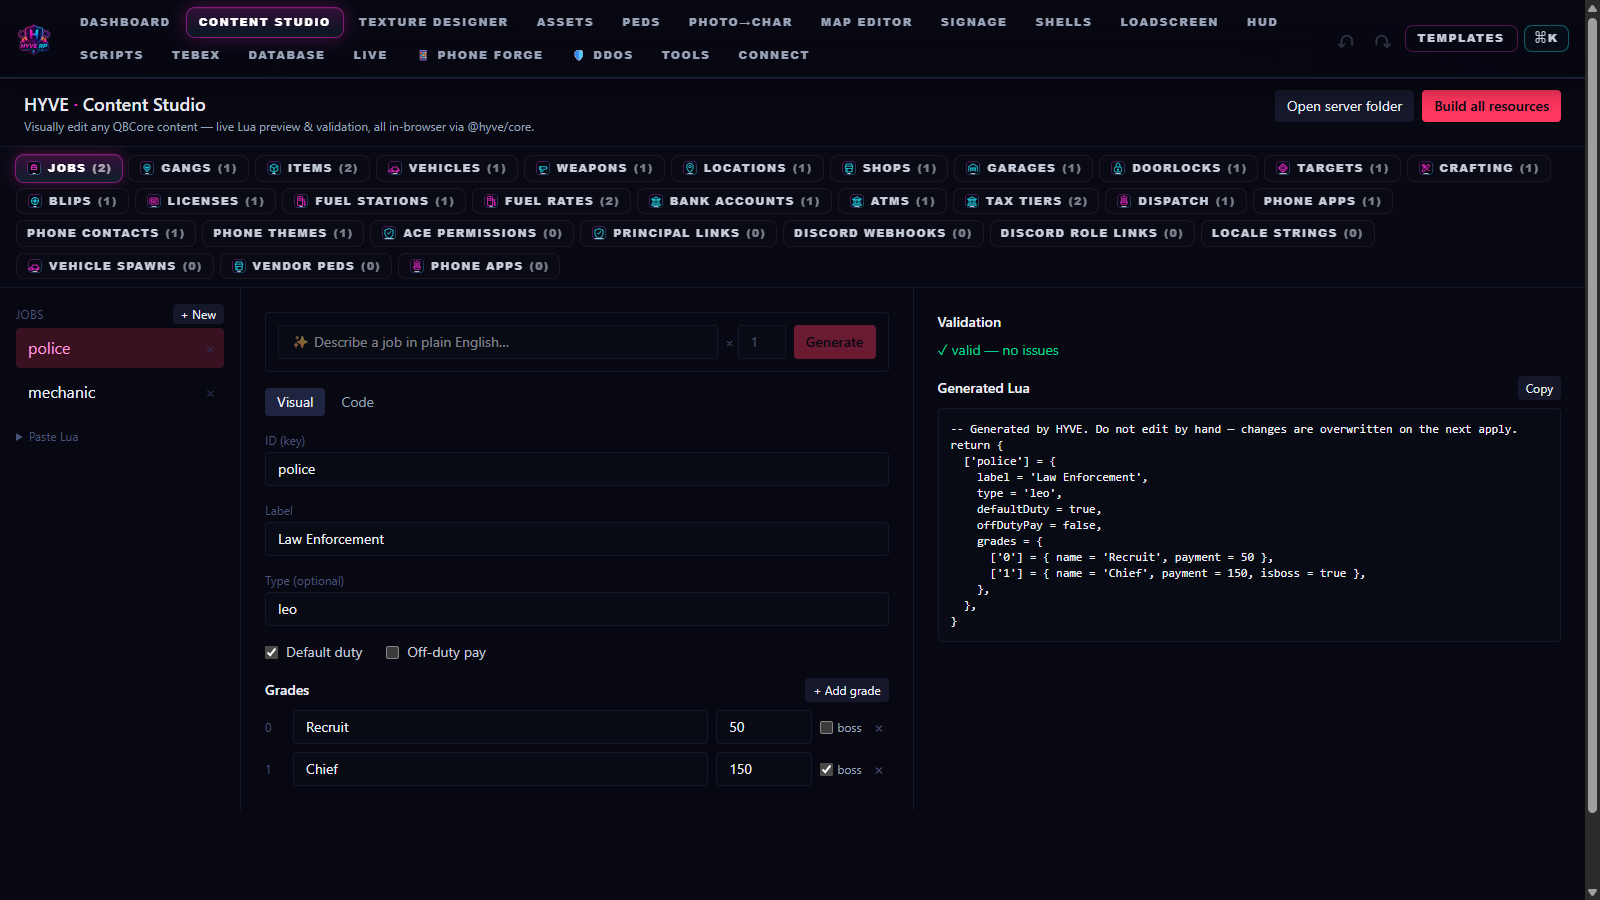1600x900 pixels.
Task: Open the Ace Permissions category chip
Action: [472, 233]
